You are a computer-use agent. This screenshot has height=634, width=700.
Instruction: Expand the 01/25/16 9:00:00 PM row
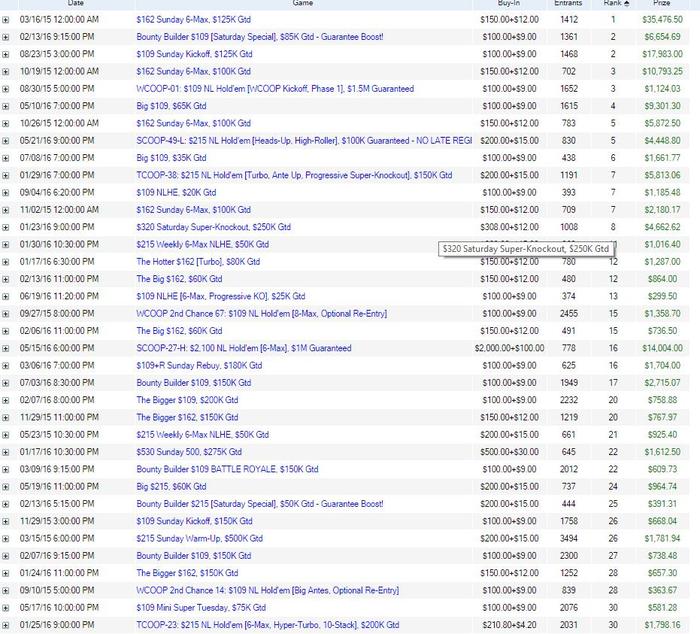coord(5,626)
